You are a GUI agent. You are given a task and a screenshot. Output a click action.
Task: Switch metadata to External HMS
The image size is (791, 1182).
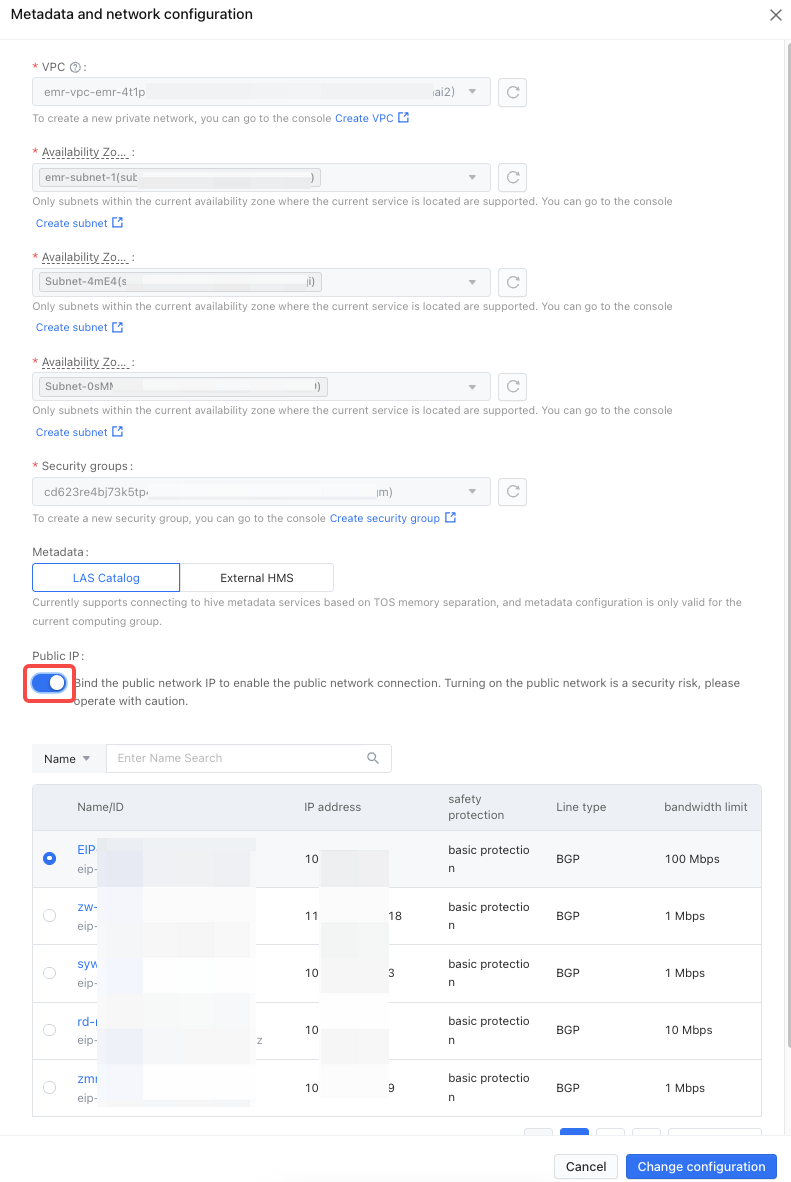coord(256,577)
